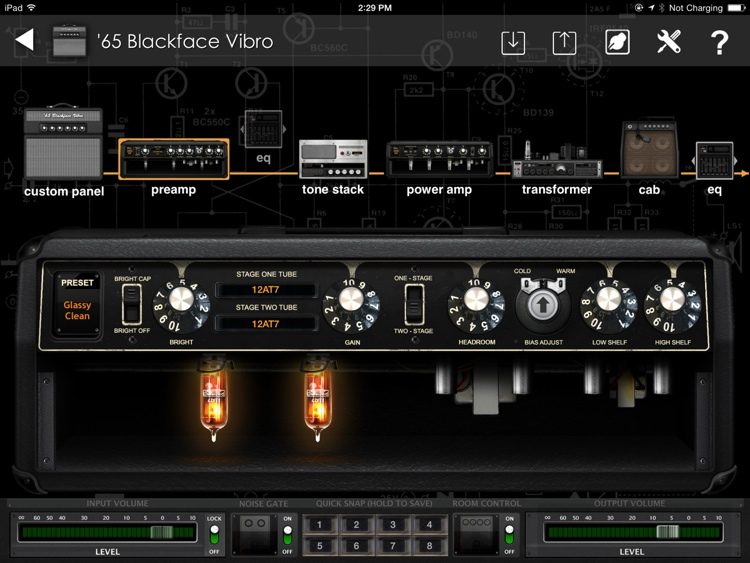Select the final eq module in chain

714,161
